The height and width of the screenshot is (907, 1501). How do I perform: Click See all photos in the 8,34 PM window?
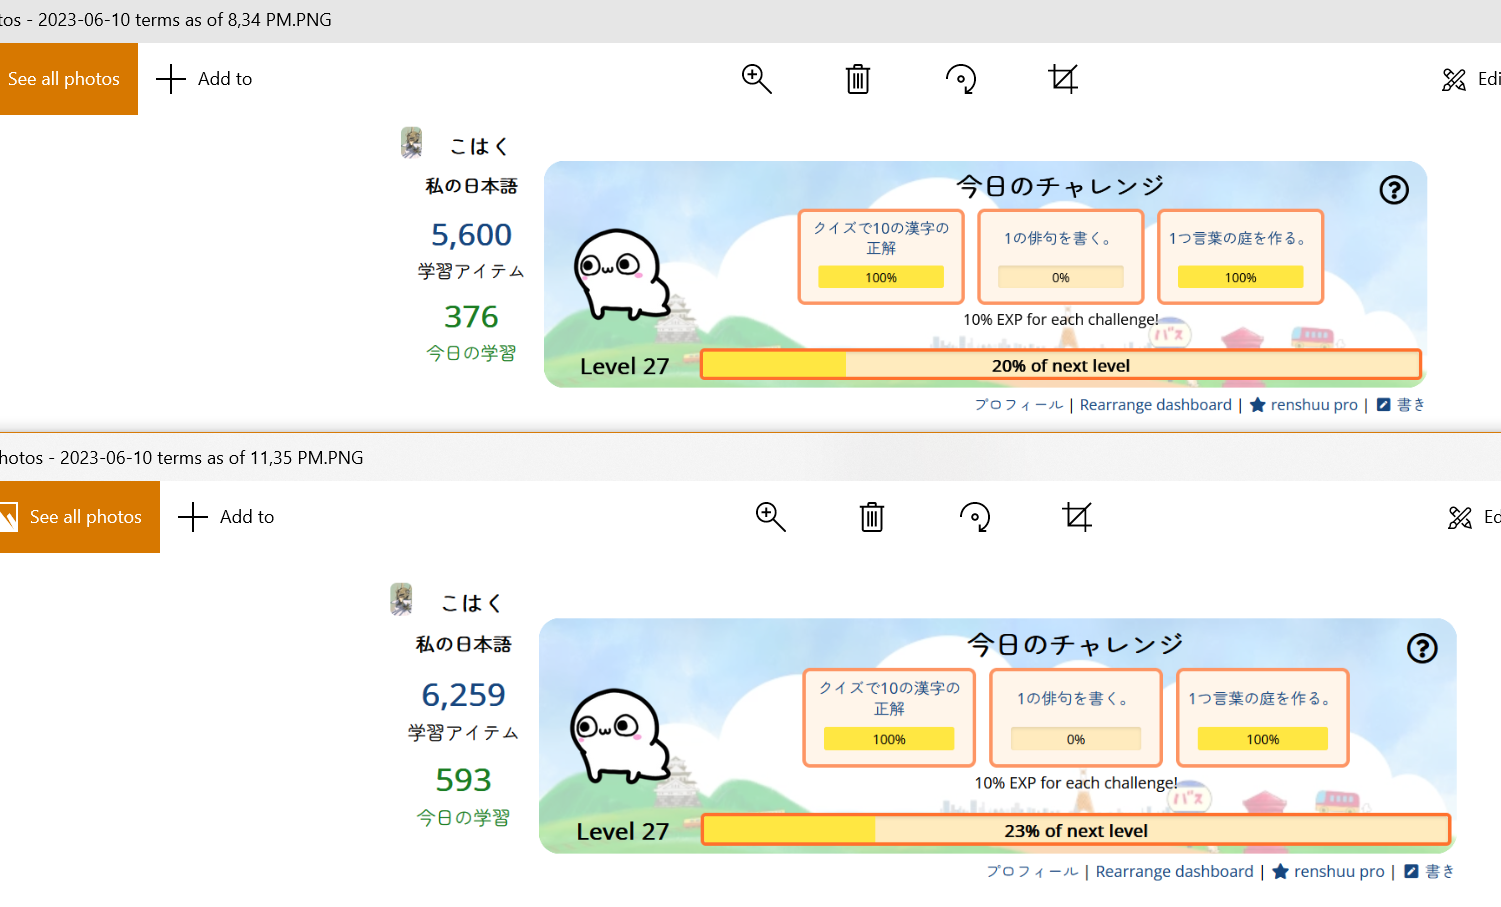pyautogui.click(x=68, y=79)
